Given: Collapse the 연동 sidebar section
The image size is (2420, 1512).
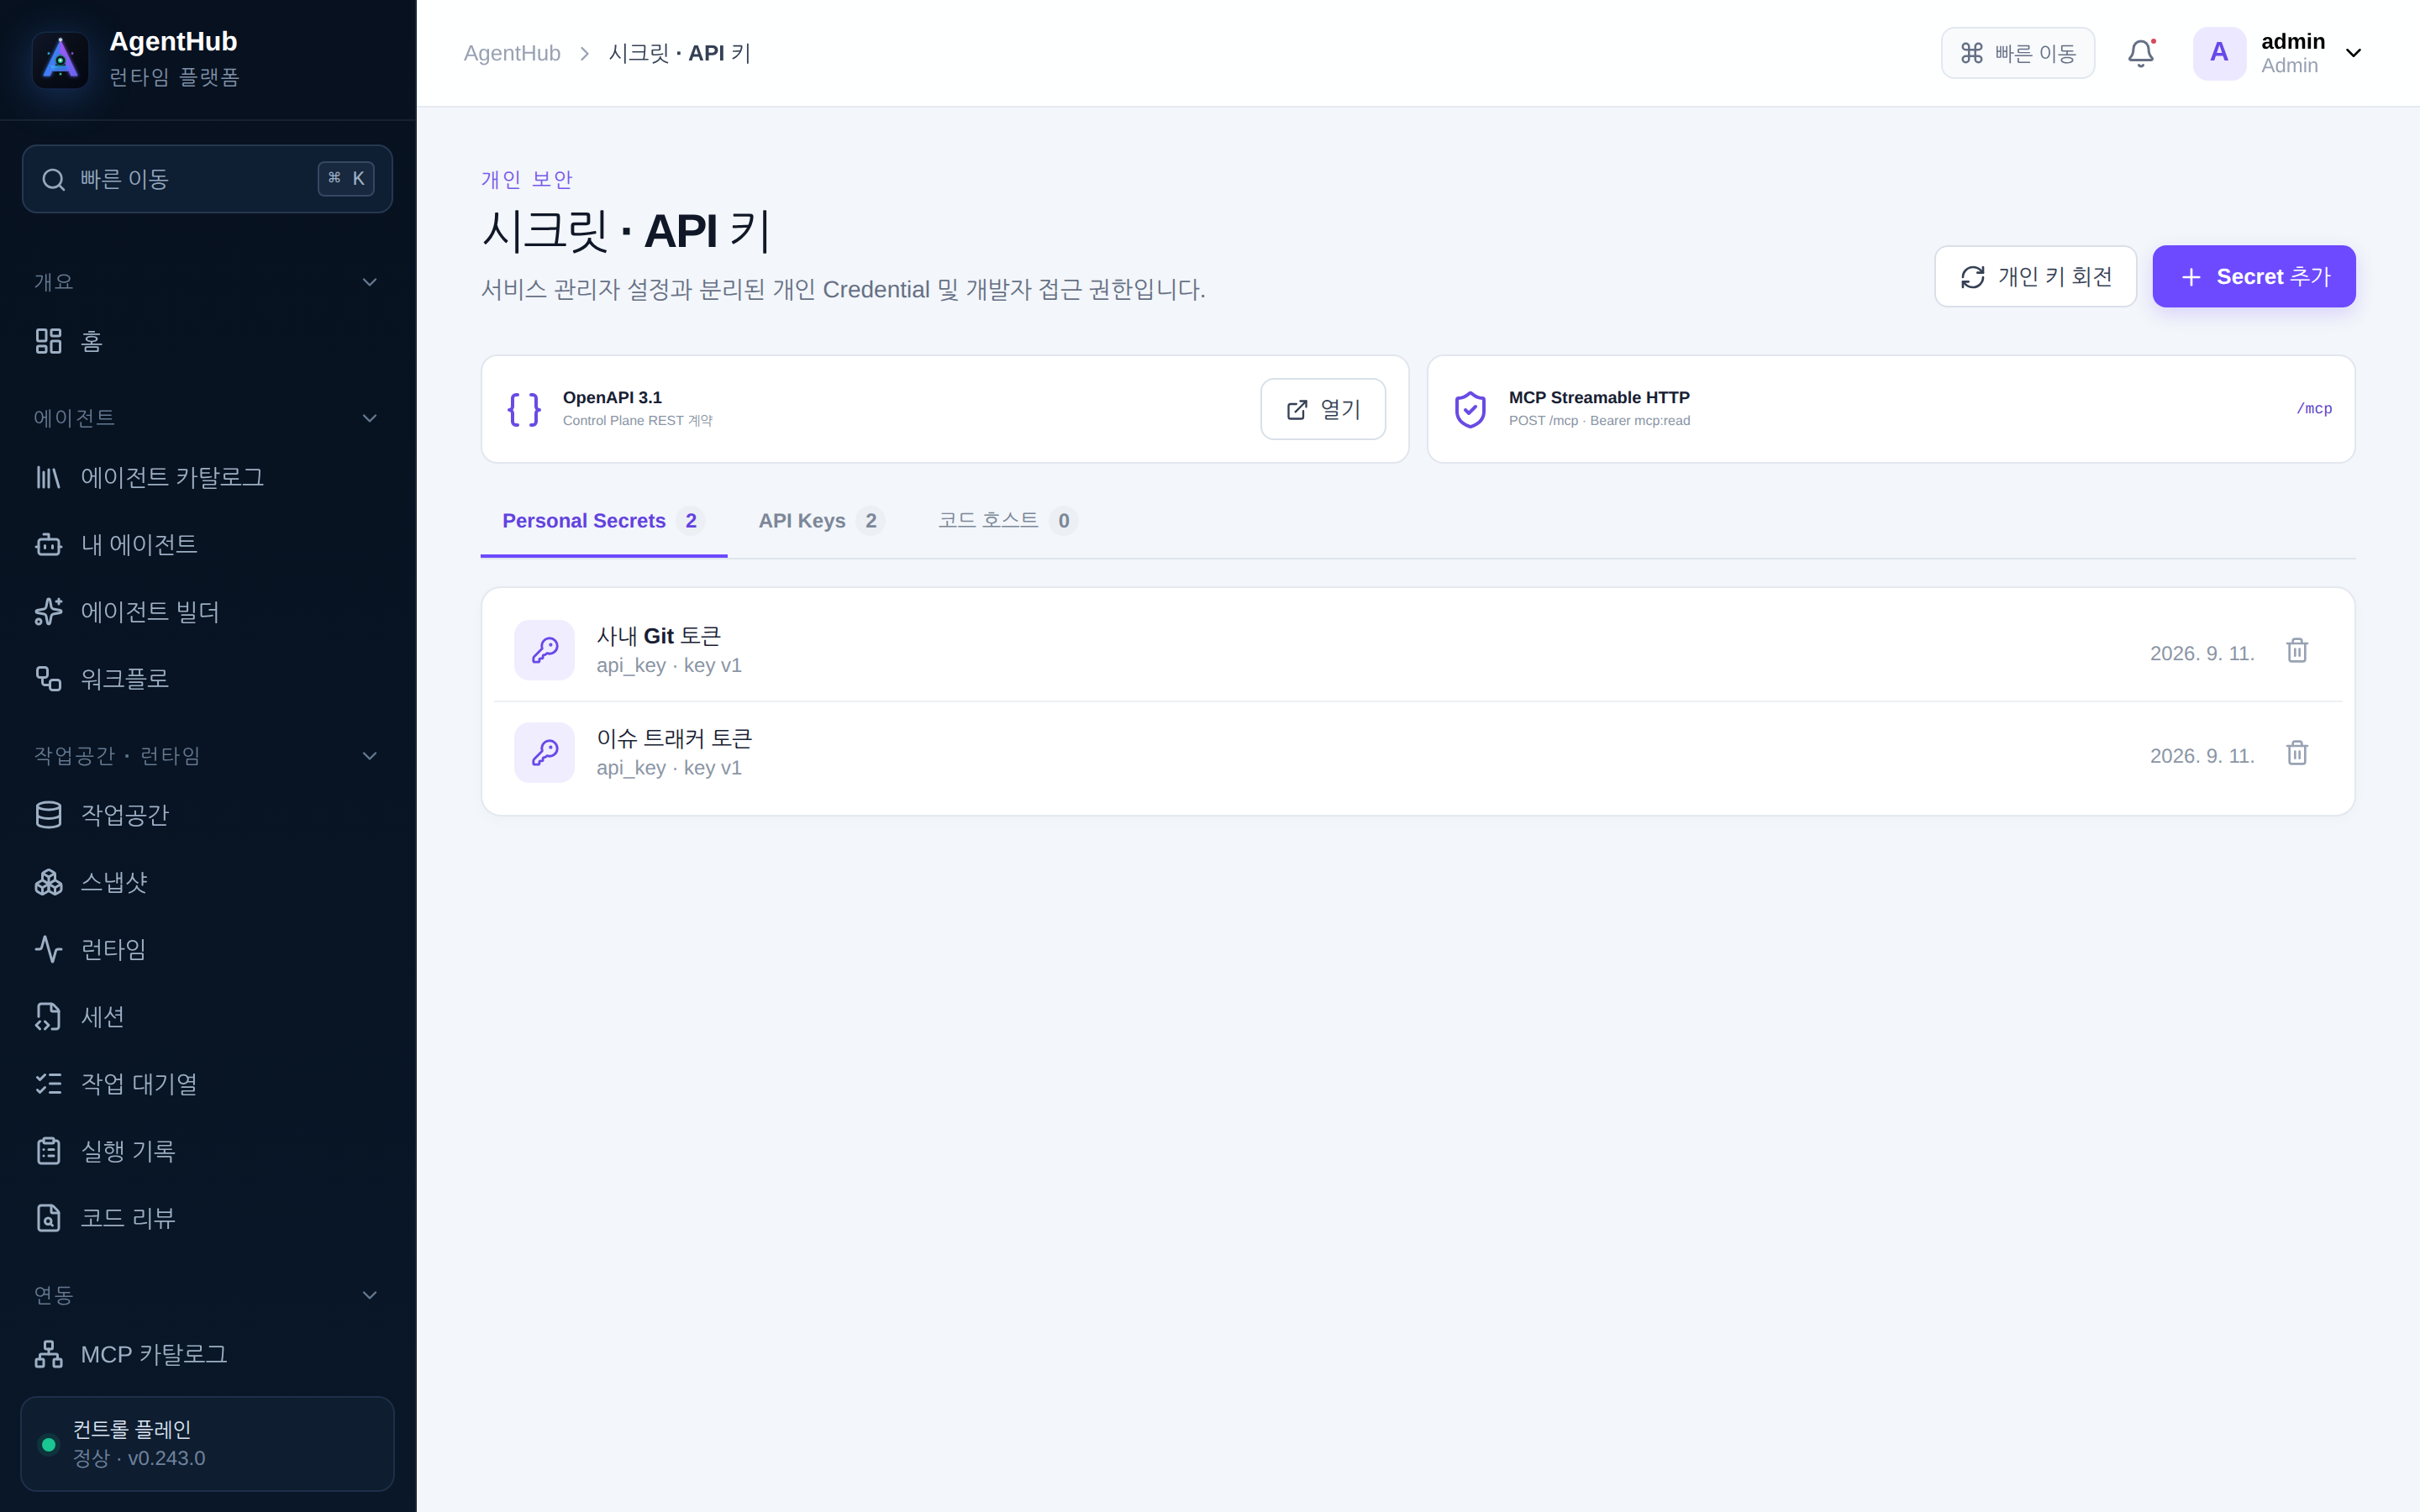Looking at the screenshot, I should [369, 1295].
